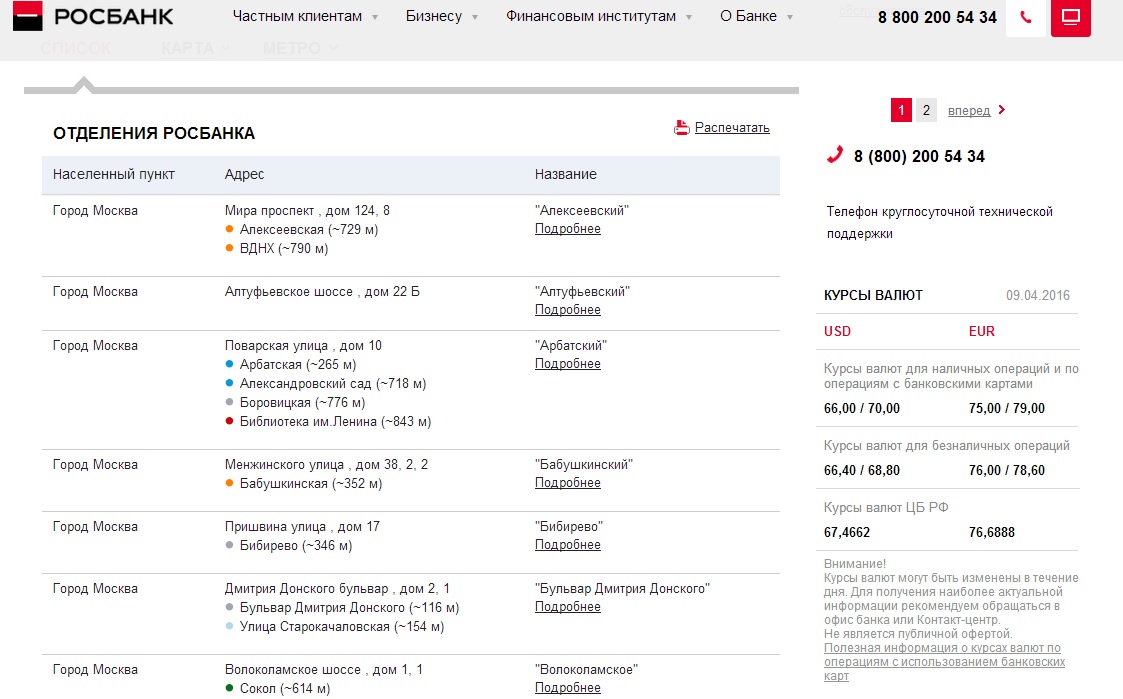1123x699 pixels.
Task: Open the useful info link about card exchange rates
Action: 943,662
